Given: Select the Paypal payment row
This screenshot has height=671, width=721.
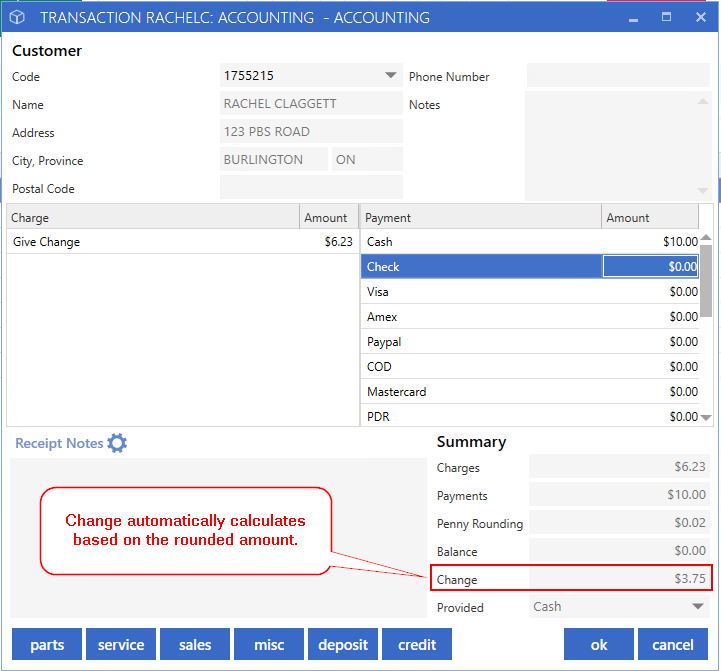Looking at the screenshot, I should [530, 342].
